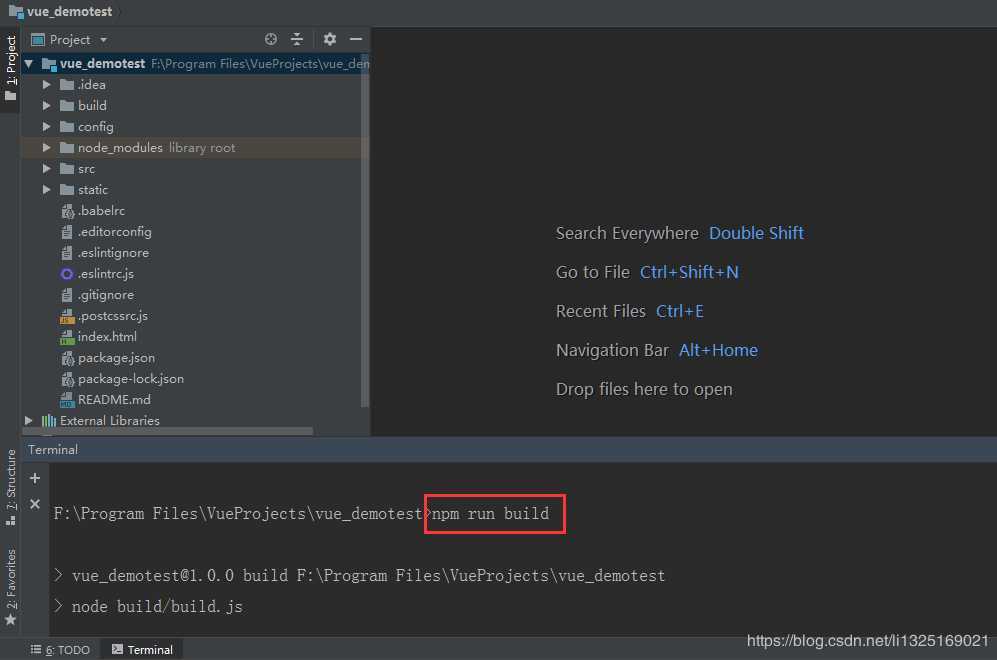Click the .eslintrc.js ESLint icon

click(x=67, y=274)
